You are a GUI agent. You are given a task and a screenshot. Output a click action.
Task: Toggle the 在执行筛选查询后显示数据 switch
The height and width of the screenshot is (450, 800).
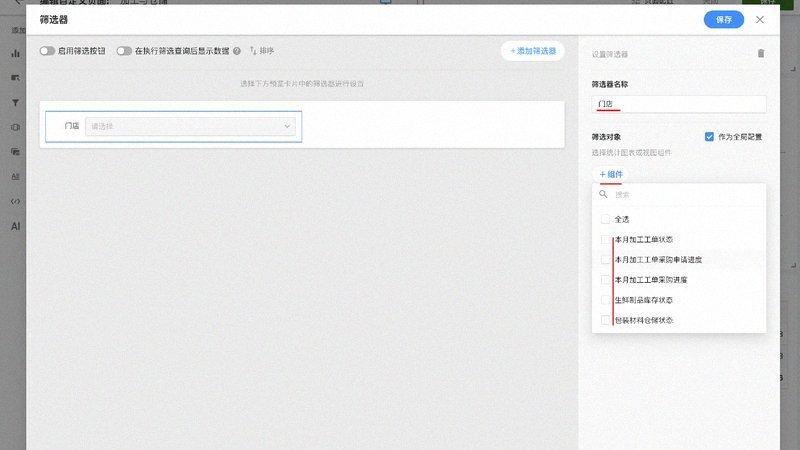[124, 51]
